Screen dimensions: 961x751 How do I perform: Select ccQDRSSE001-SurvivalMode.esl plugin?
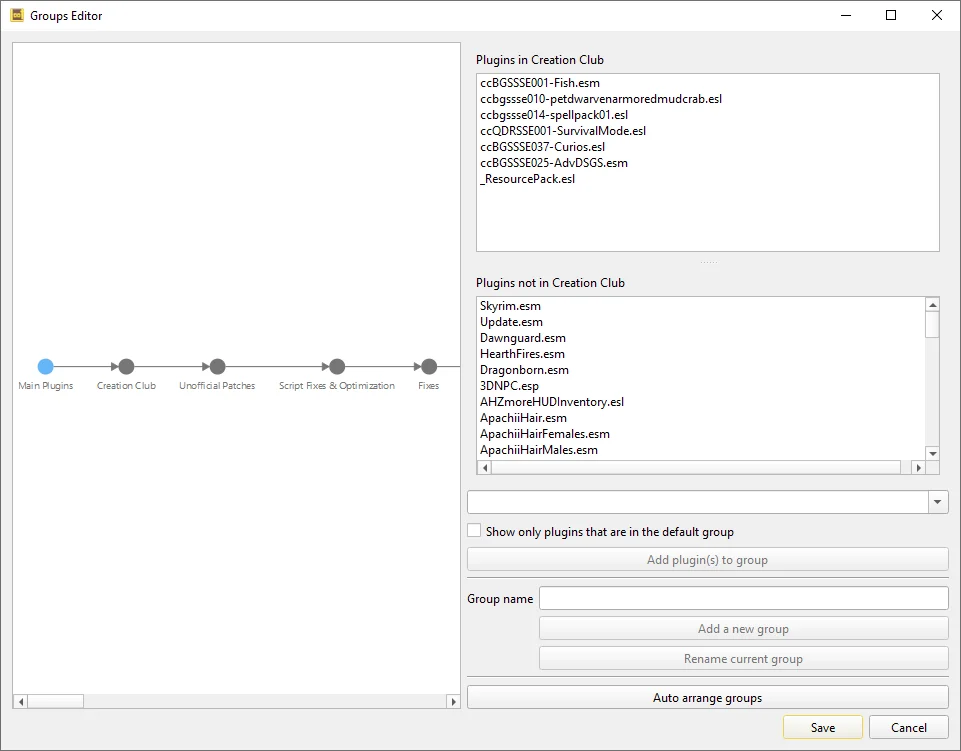pyautogui.click(x=563, y=131)
